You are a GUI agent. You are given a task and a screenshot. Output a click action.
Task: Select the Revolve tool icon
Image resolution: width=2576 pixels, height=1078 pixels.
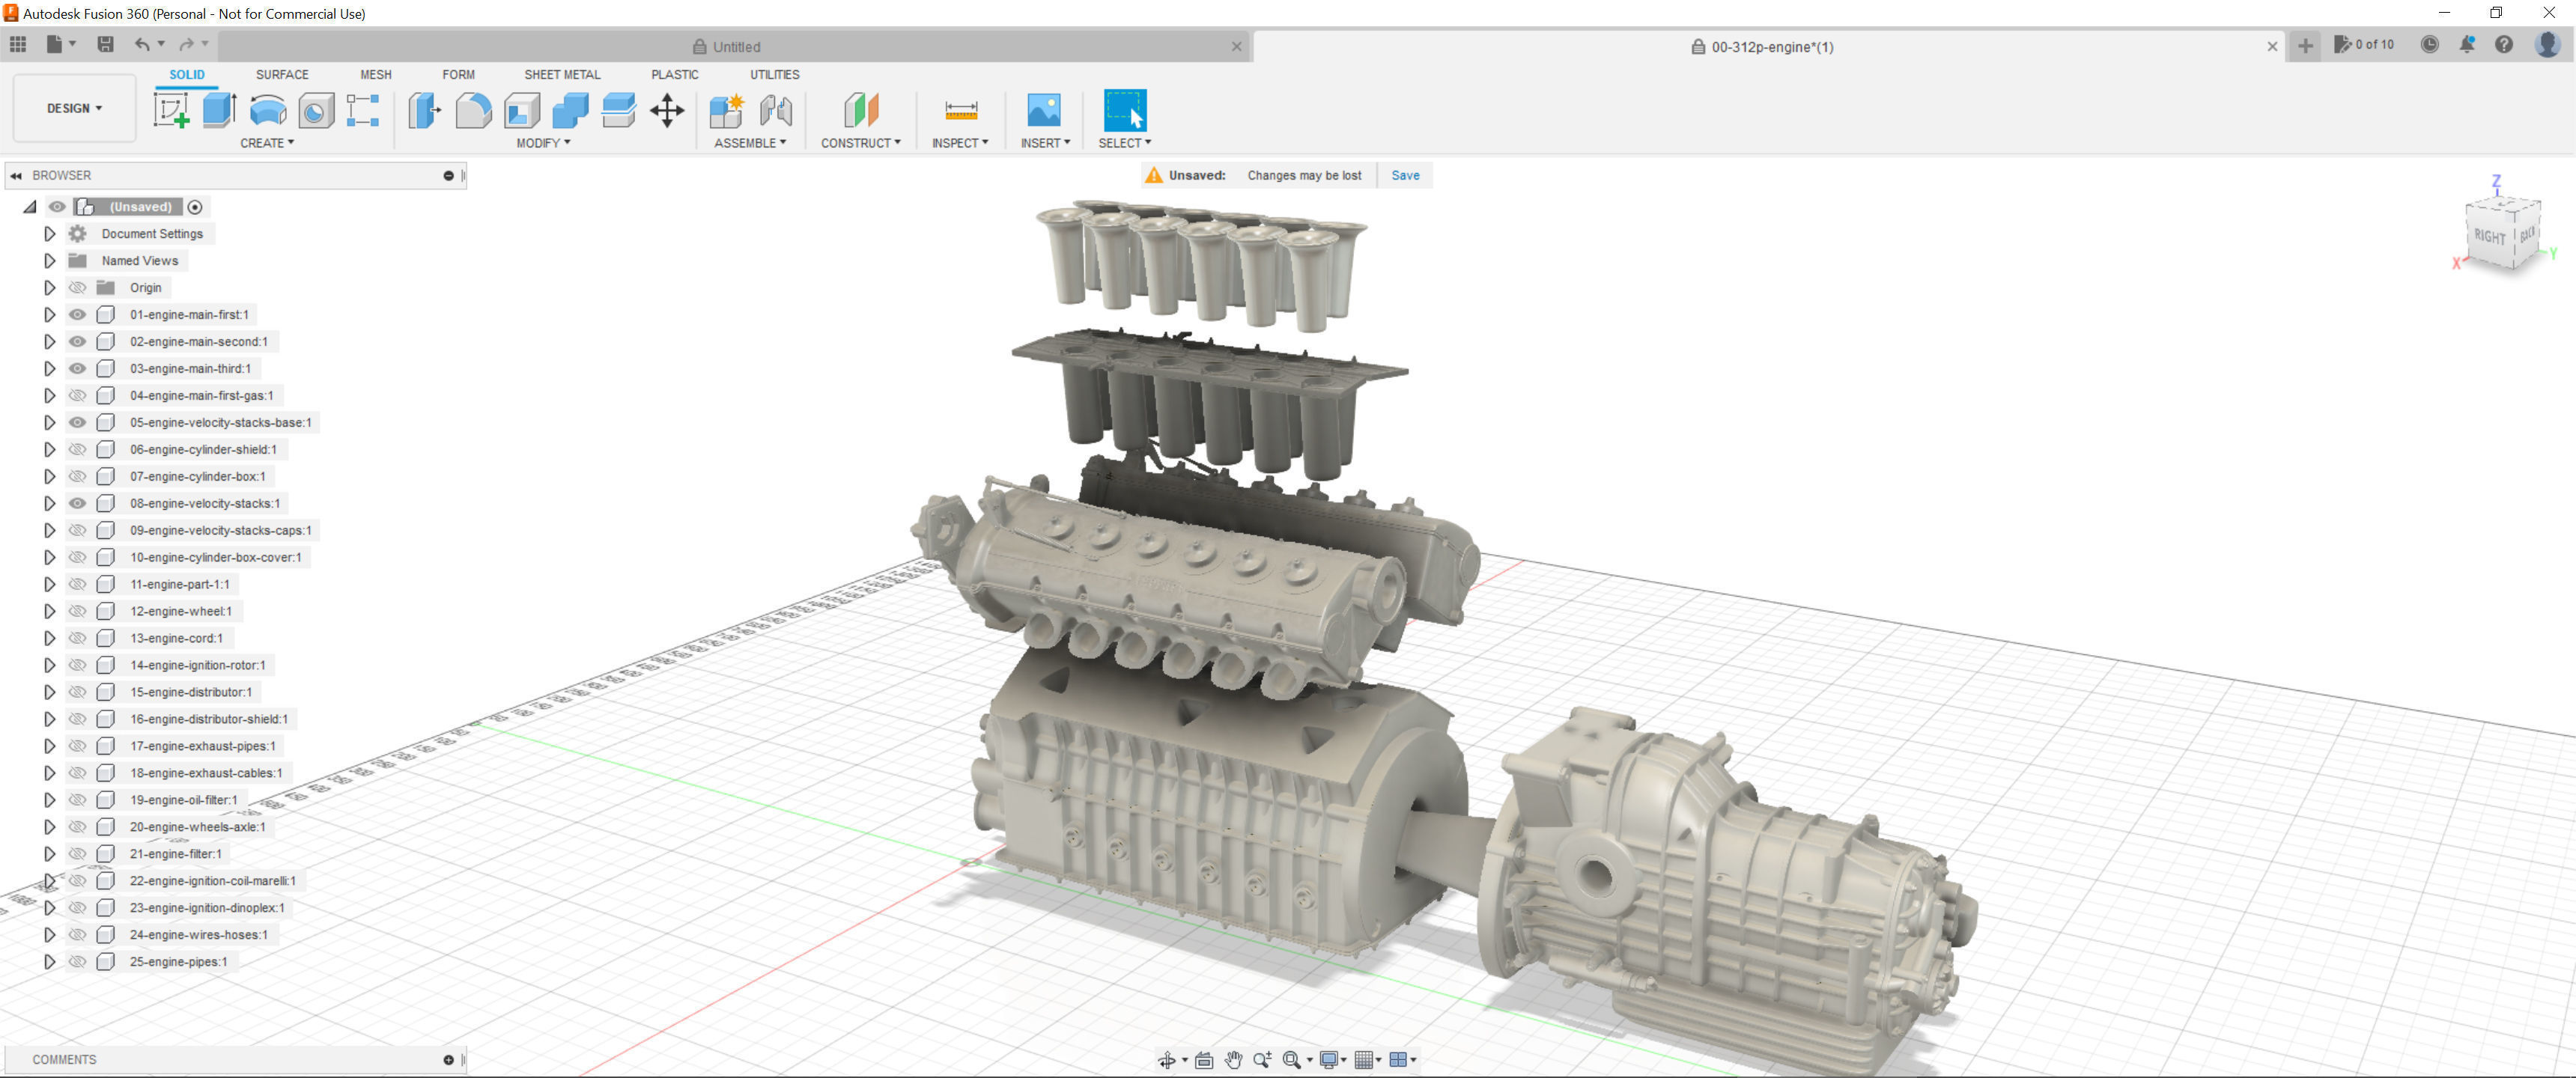(267, 110)
